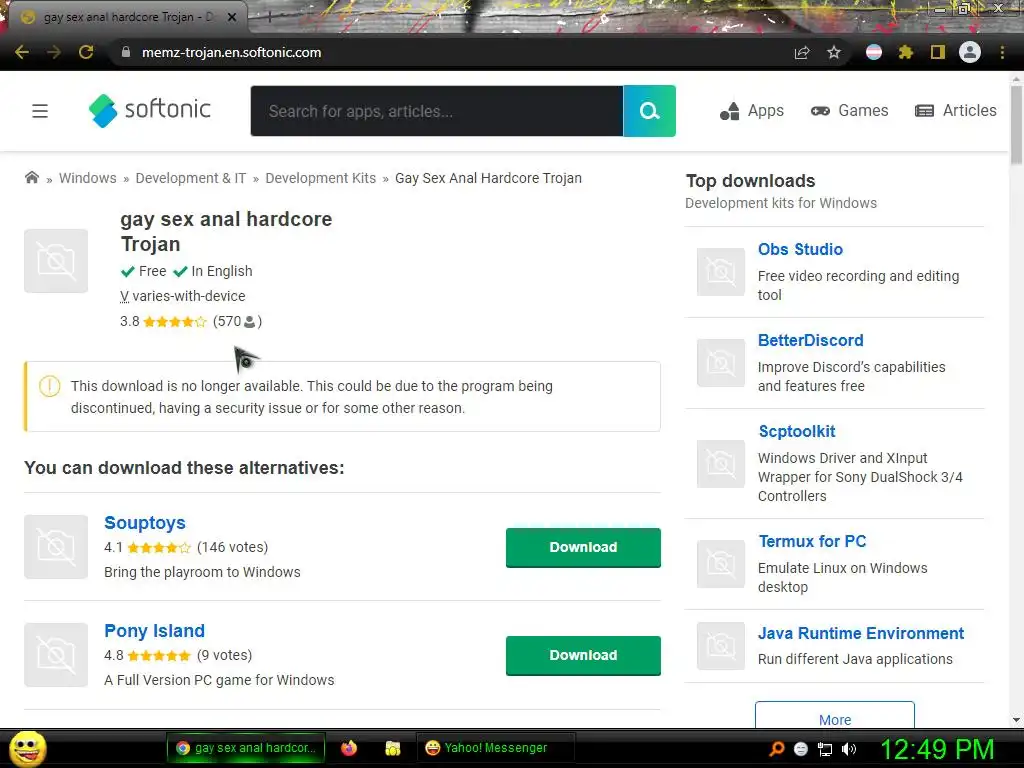
Task: Click the 12:49 PM taskbar clock
Action: pyautogui.click(x=936, y=749)
